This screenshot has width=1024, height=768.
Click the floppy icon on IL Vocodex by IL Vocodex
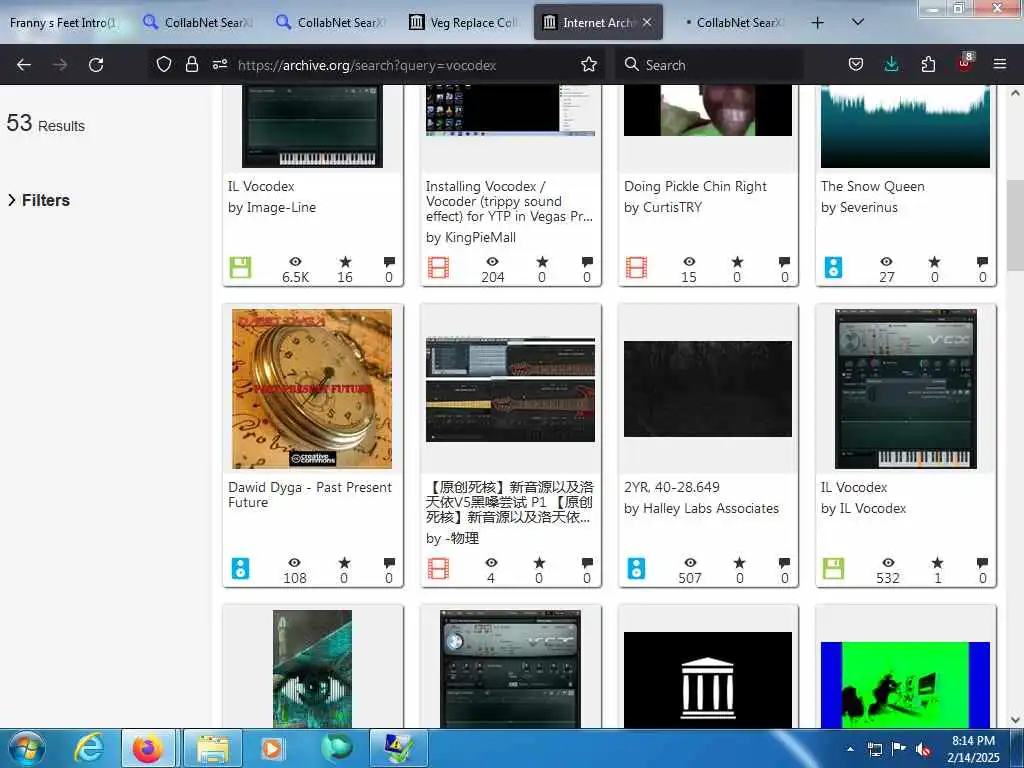click(x=833, y=568)
